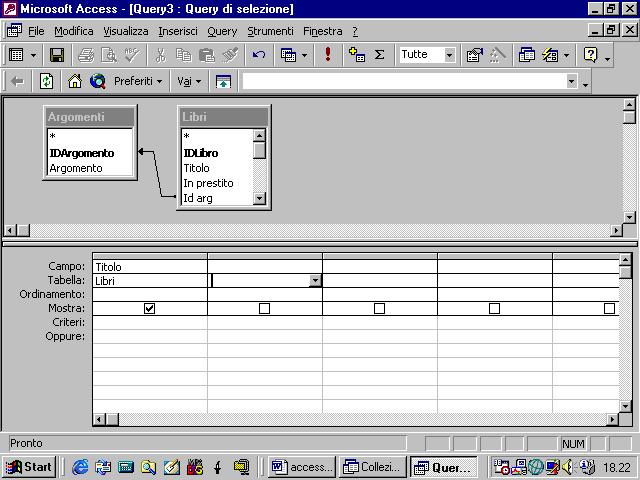Image resolution: width=640 pixels, height=480 pixels.
Task: Check Mostra checkbox in the fourth column
Action: pos(494,309)
